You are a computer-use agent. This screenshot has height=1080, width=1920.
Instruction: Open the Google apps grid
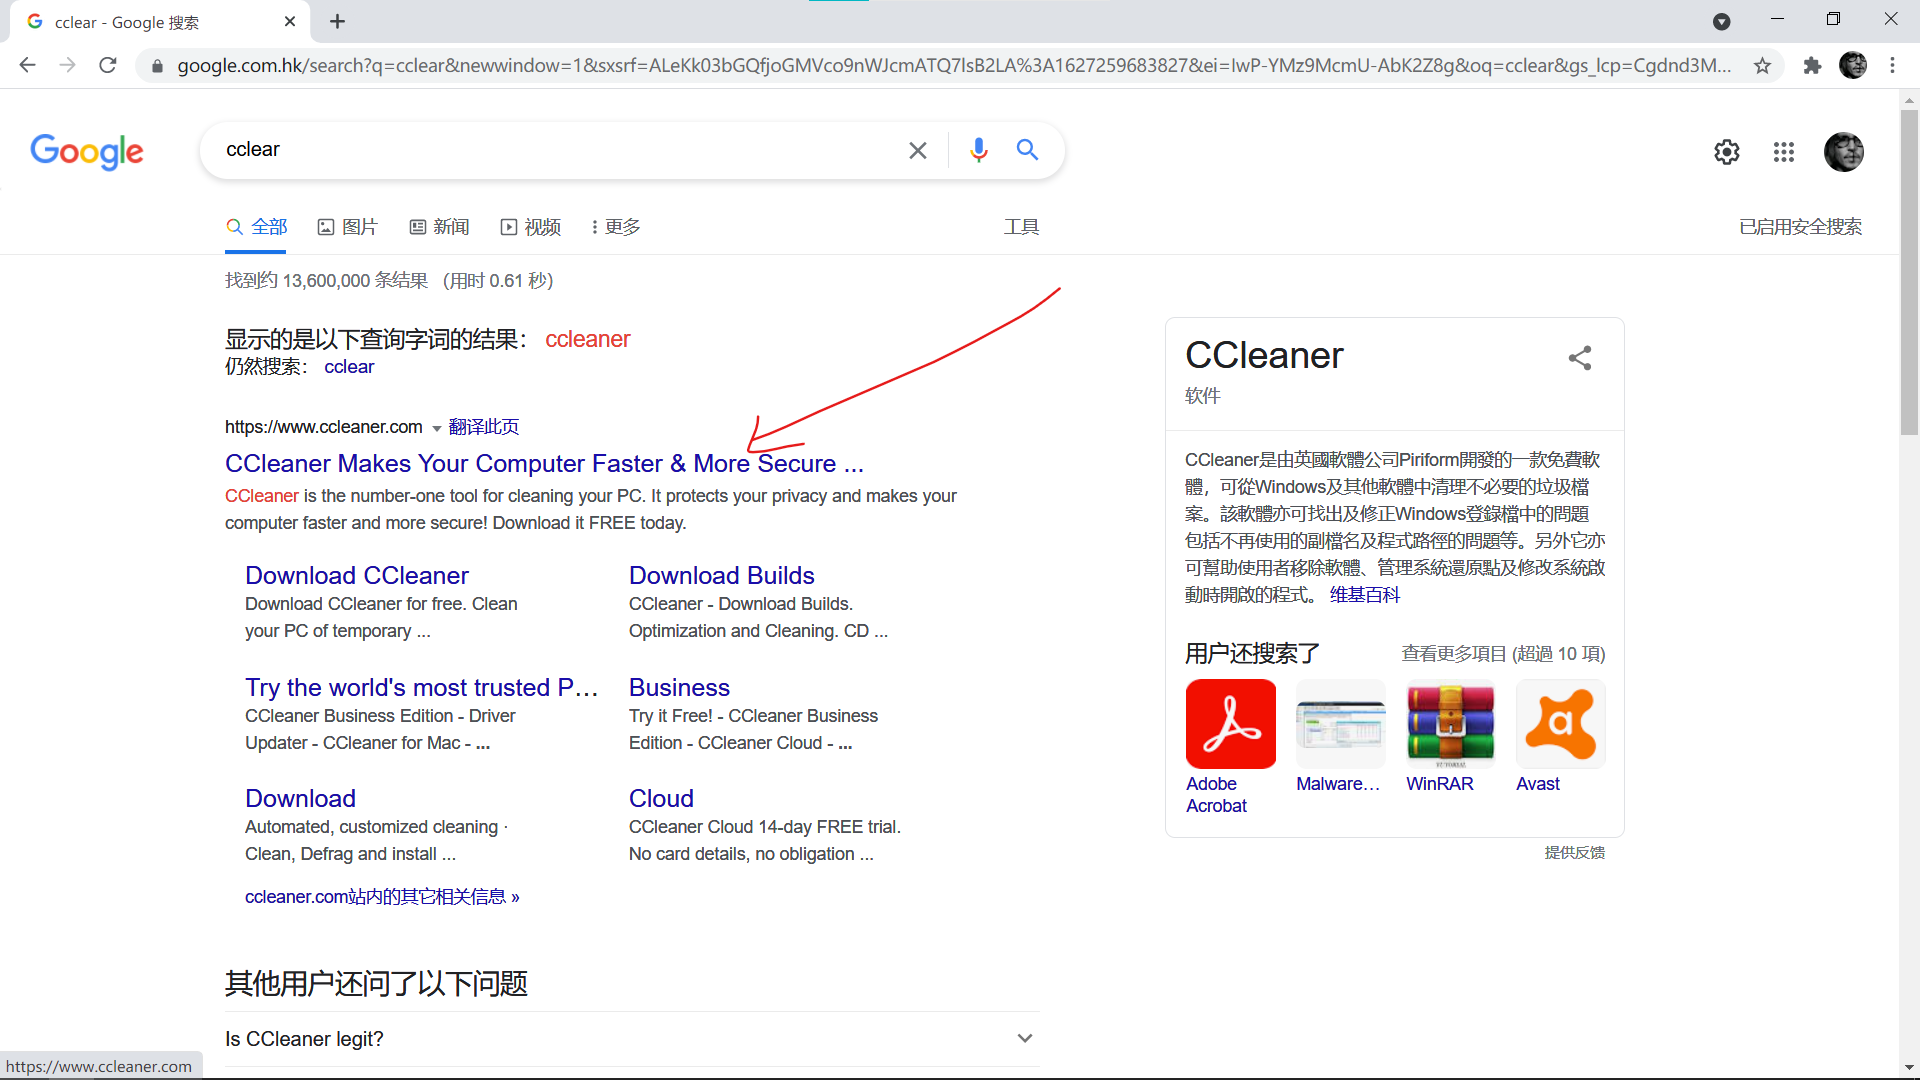pos(1784,152)
